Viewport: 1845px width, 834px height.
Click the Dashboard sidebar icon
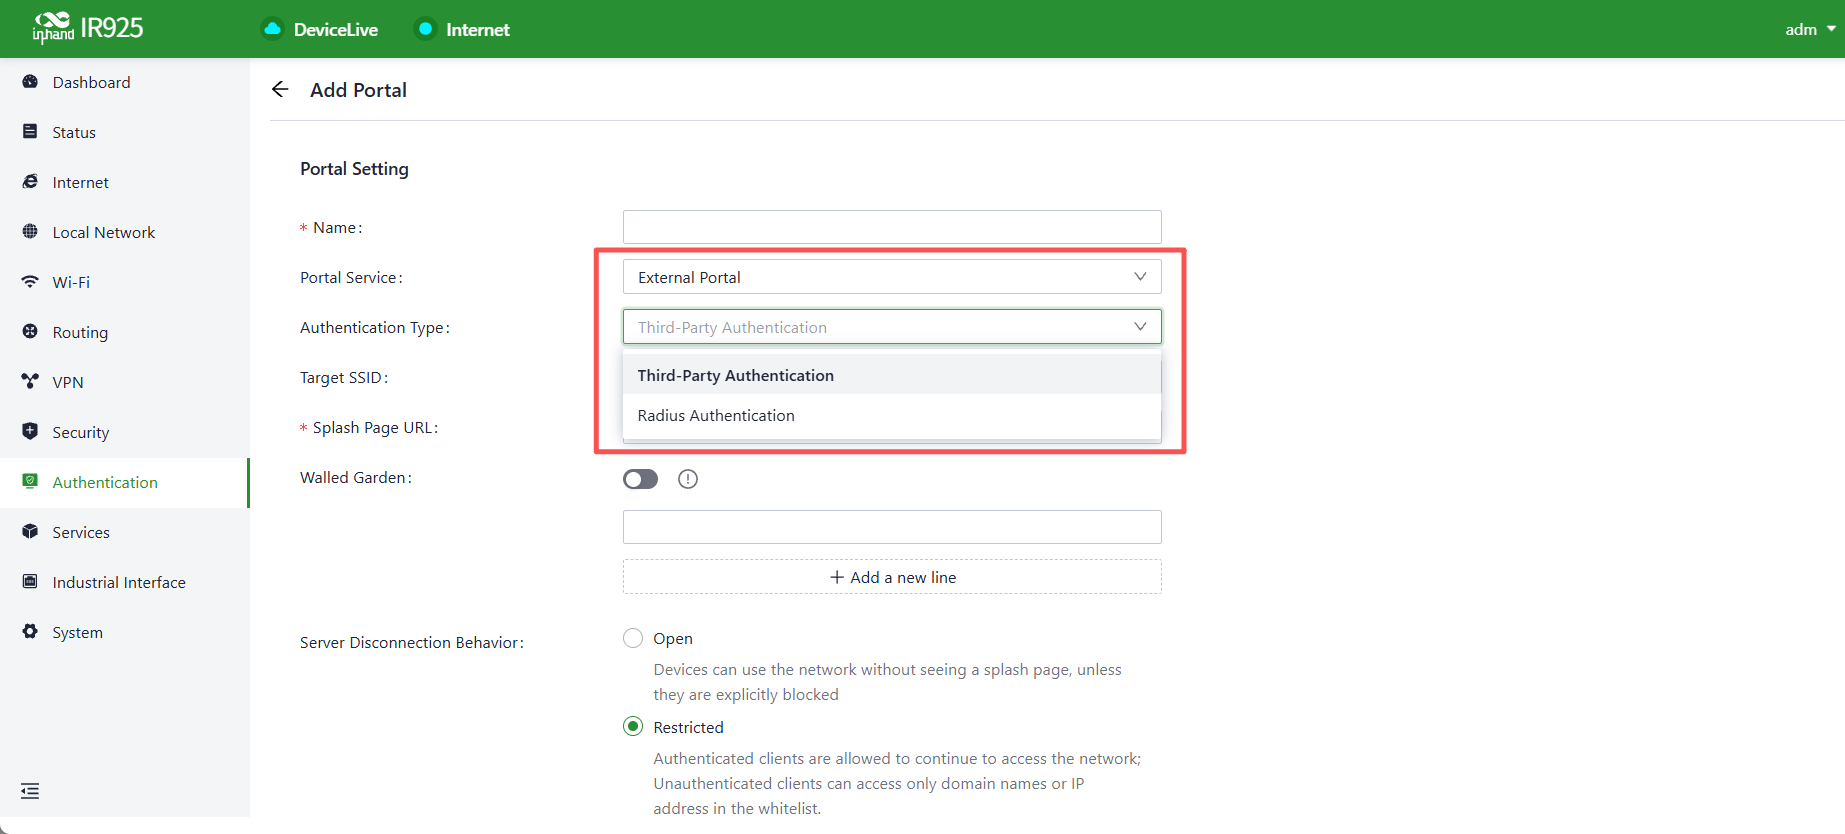[x=30, y=82]
